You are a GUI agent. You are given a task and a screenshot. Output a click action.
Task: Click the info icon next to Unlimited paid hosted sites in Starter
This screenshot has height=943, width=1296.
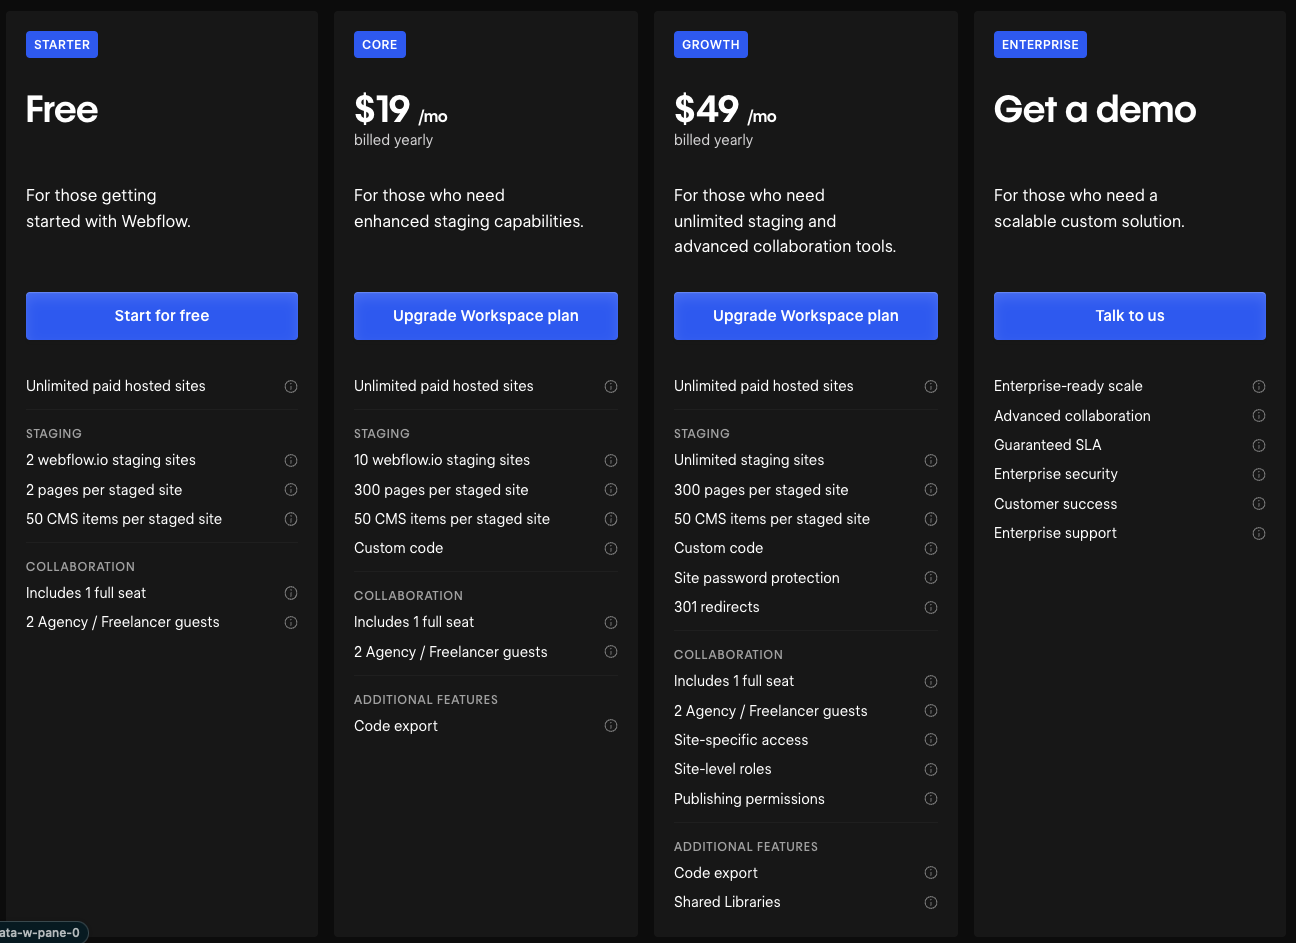(x=291, y=386)
